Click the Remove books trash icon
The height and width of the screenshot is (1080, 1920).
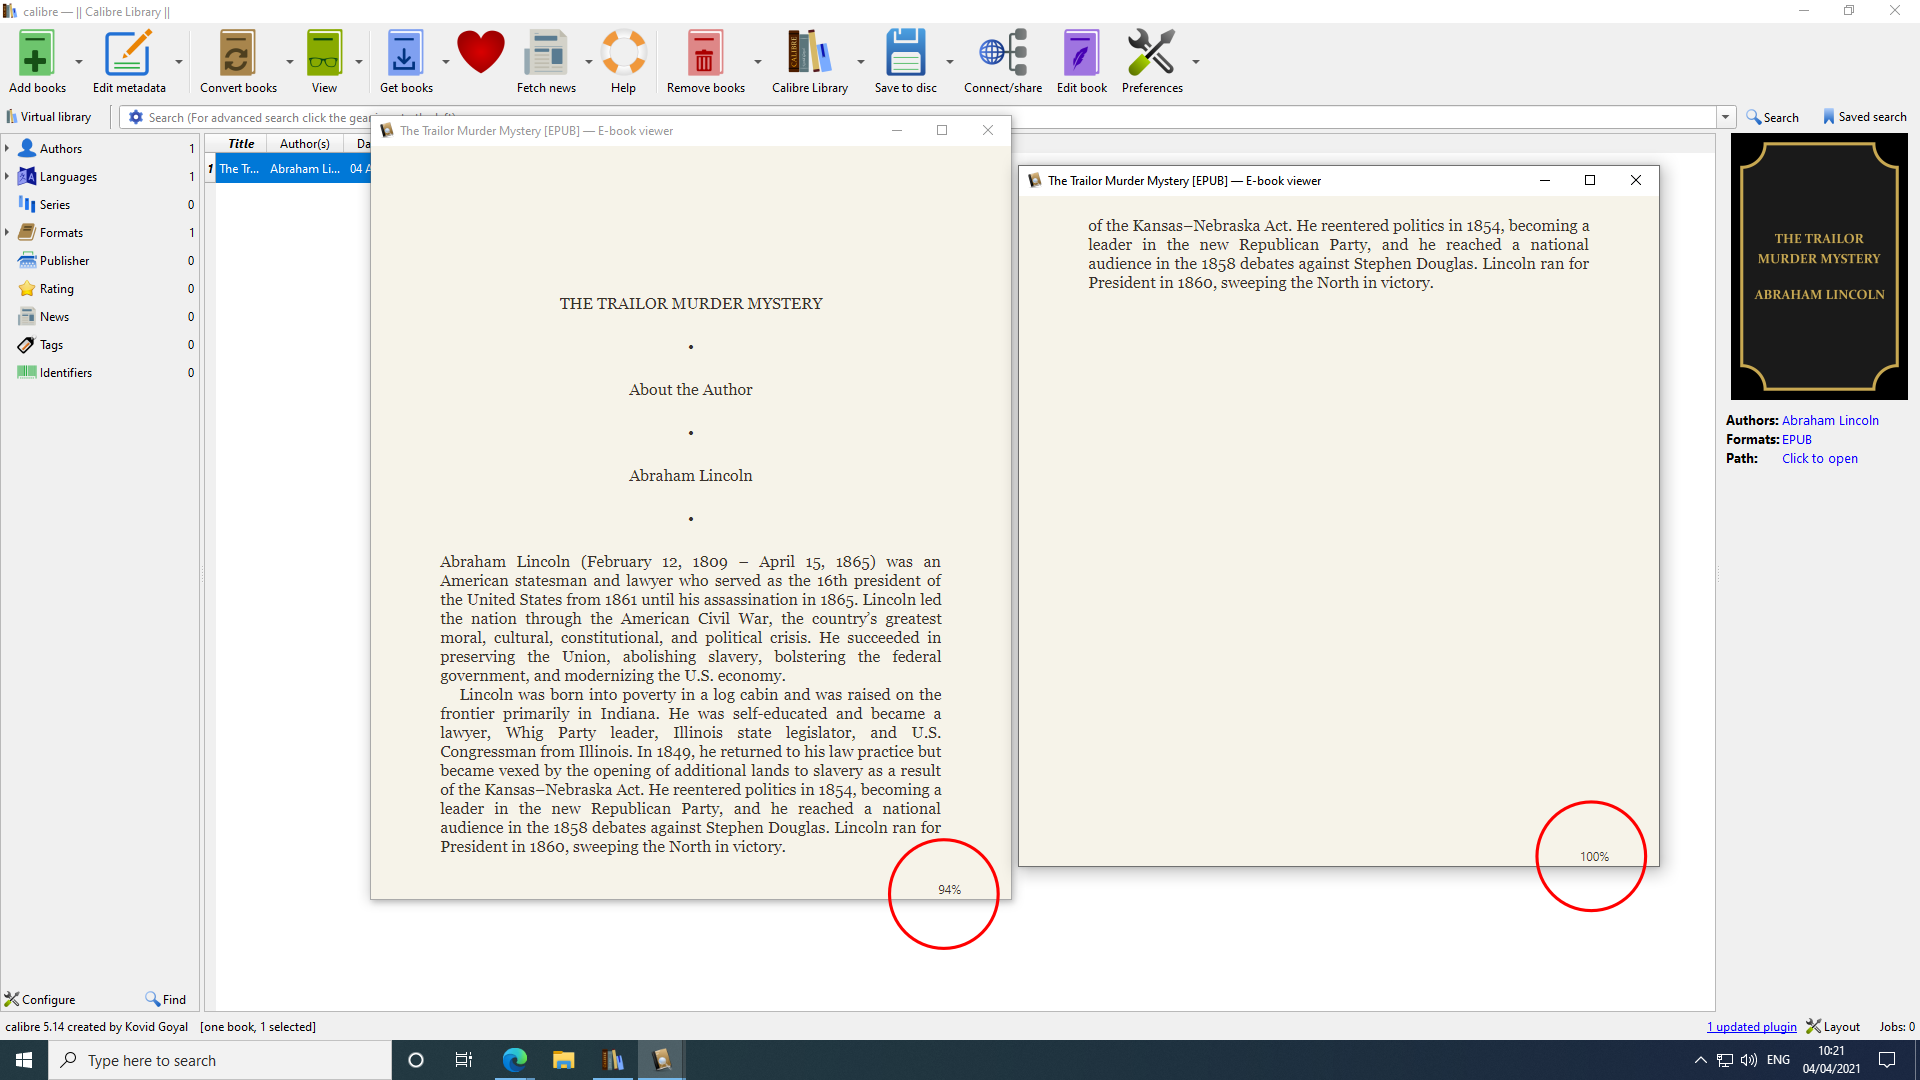704,55
